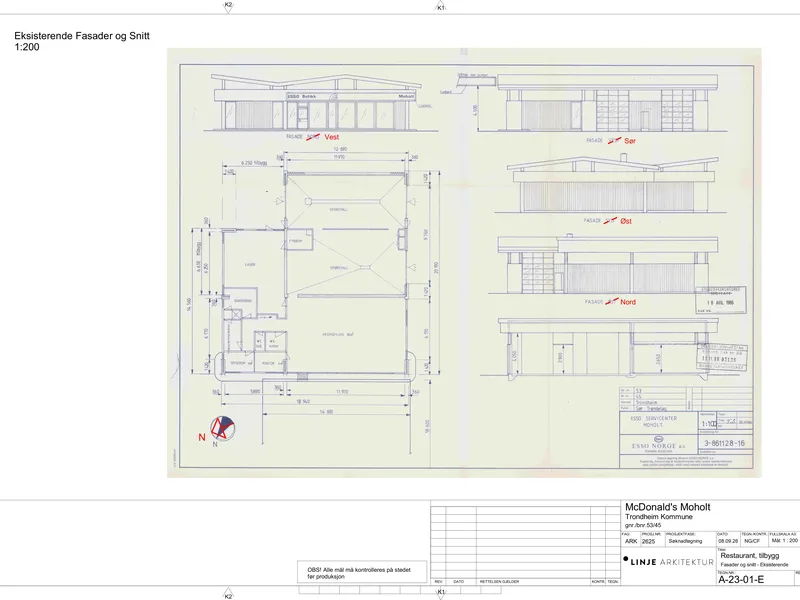
Task: Click the red "Vest" facade label
Action: [x=332, y=137]
